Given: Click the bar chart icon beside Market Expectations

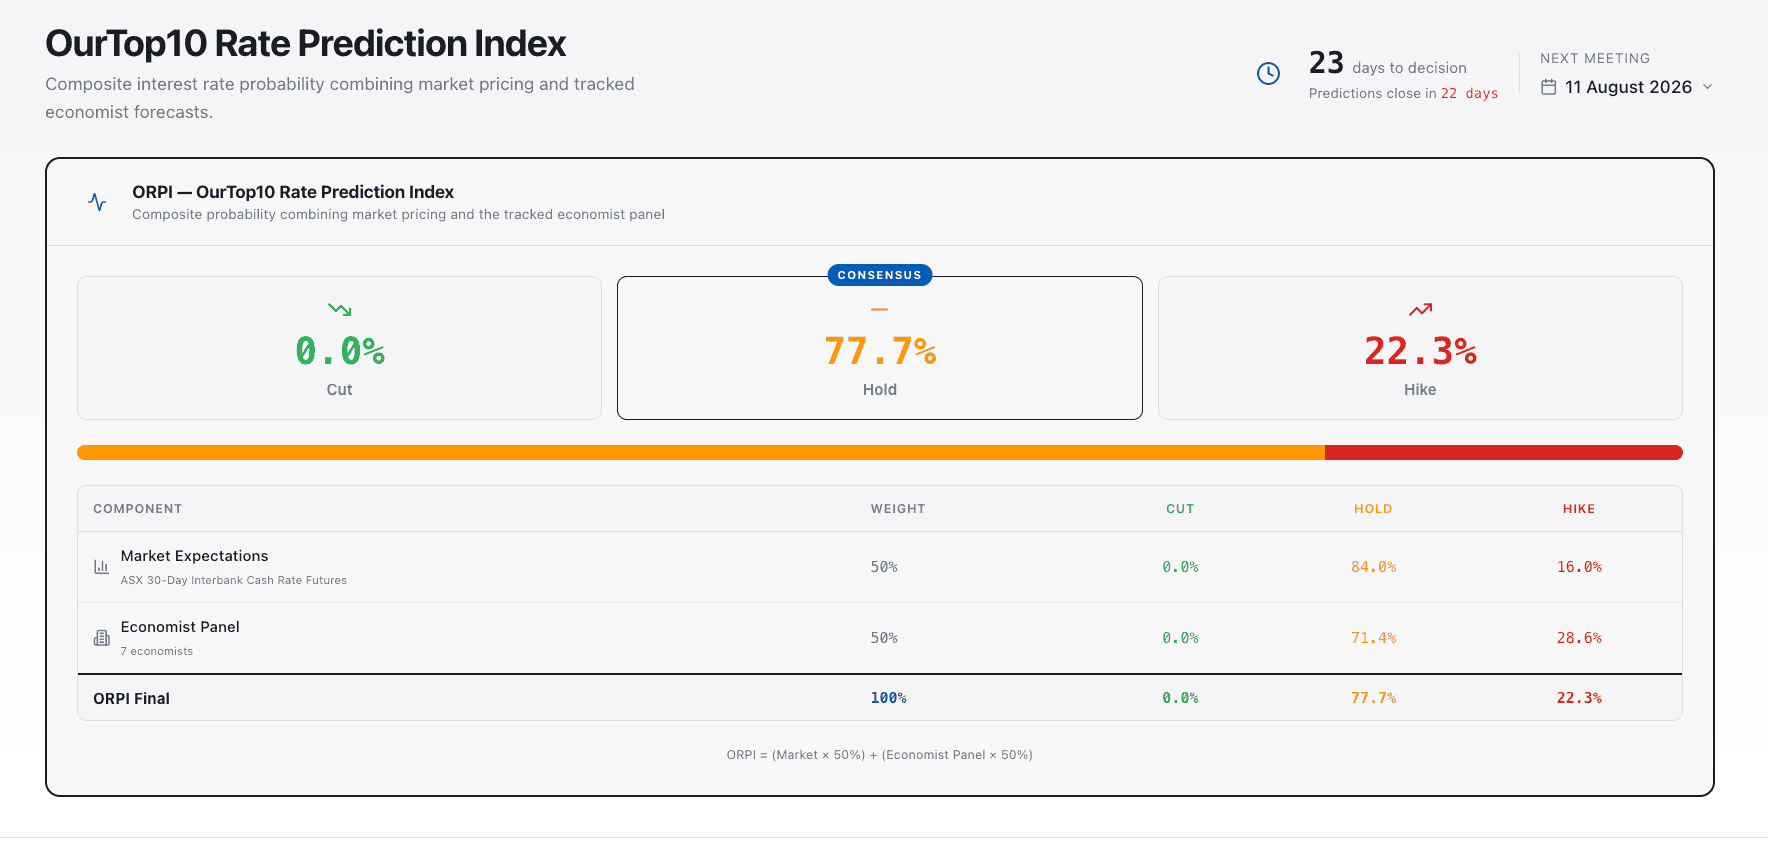Looking at the screenshot, I should [101, 567].
